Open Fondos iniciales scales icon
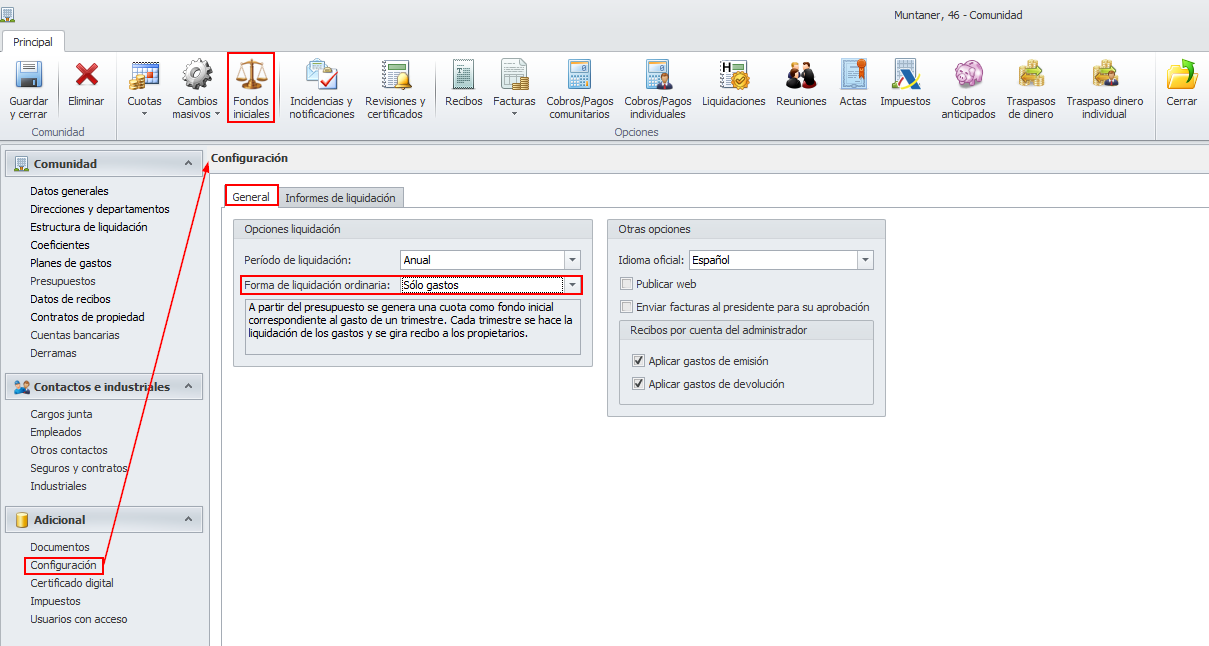This screenshot has width=1209, height=646. [251, 75]
